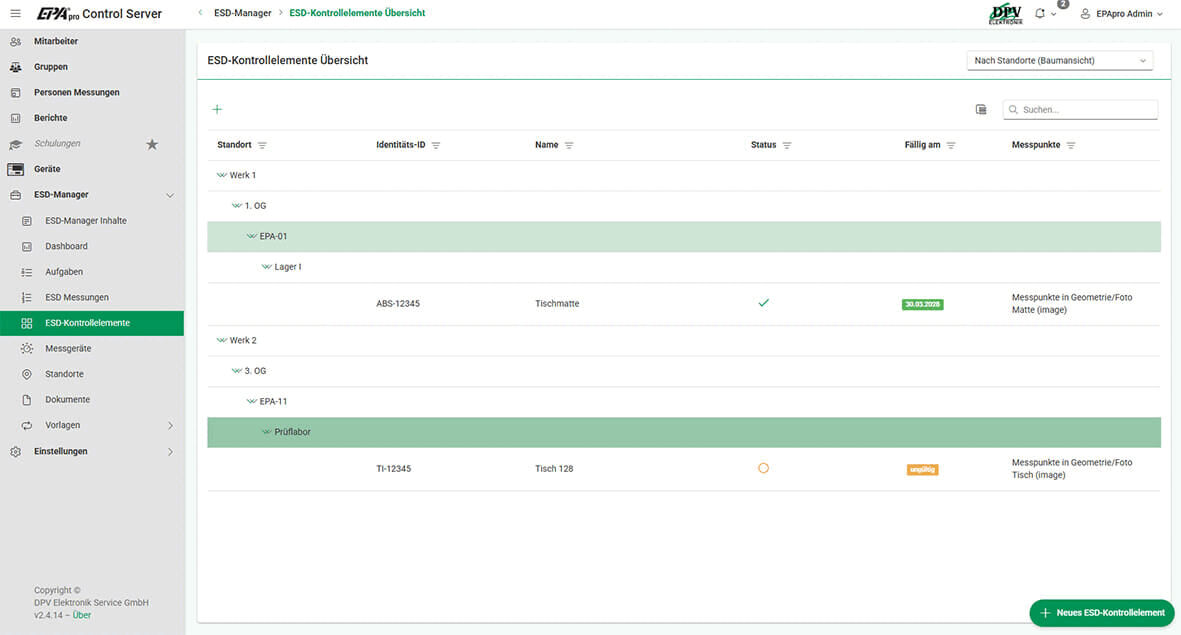Click the hamburger menu icon
This screenshot has width=1181, height=635.
point(15,13)
